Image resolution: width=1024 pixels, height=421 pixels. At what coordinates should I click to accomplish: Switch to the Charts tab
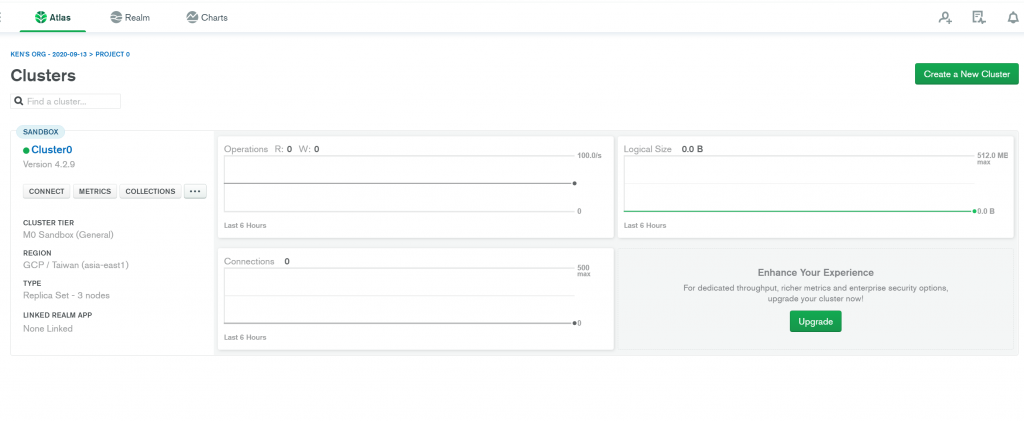point(207,18)
